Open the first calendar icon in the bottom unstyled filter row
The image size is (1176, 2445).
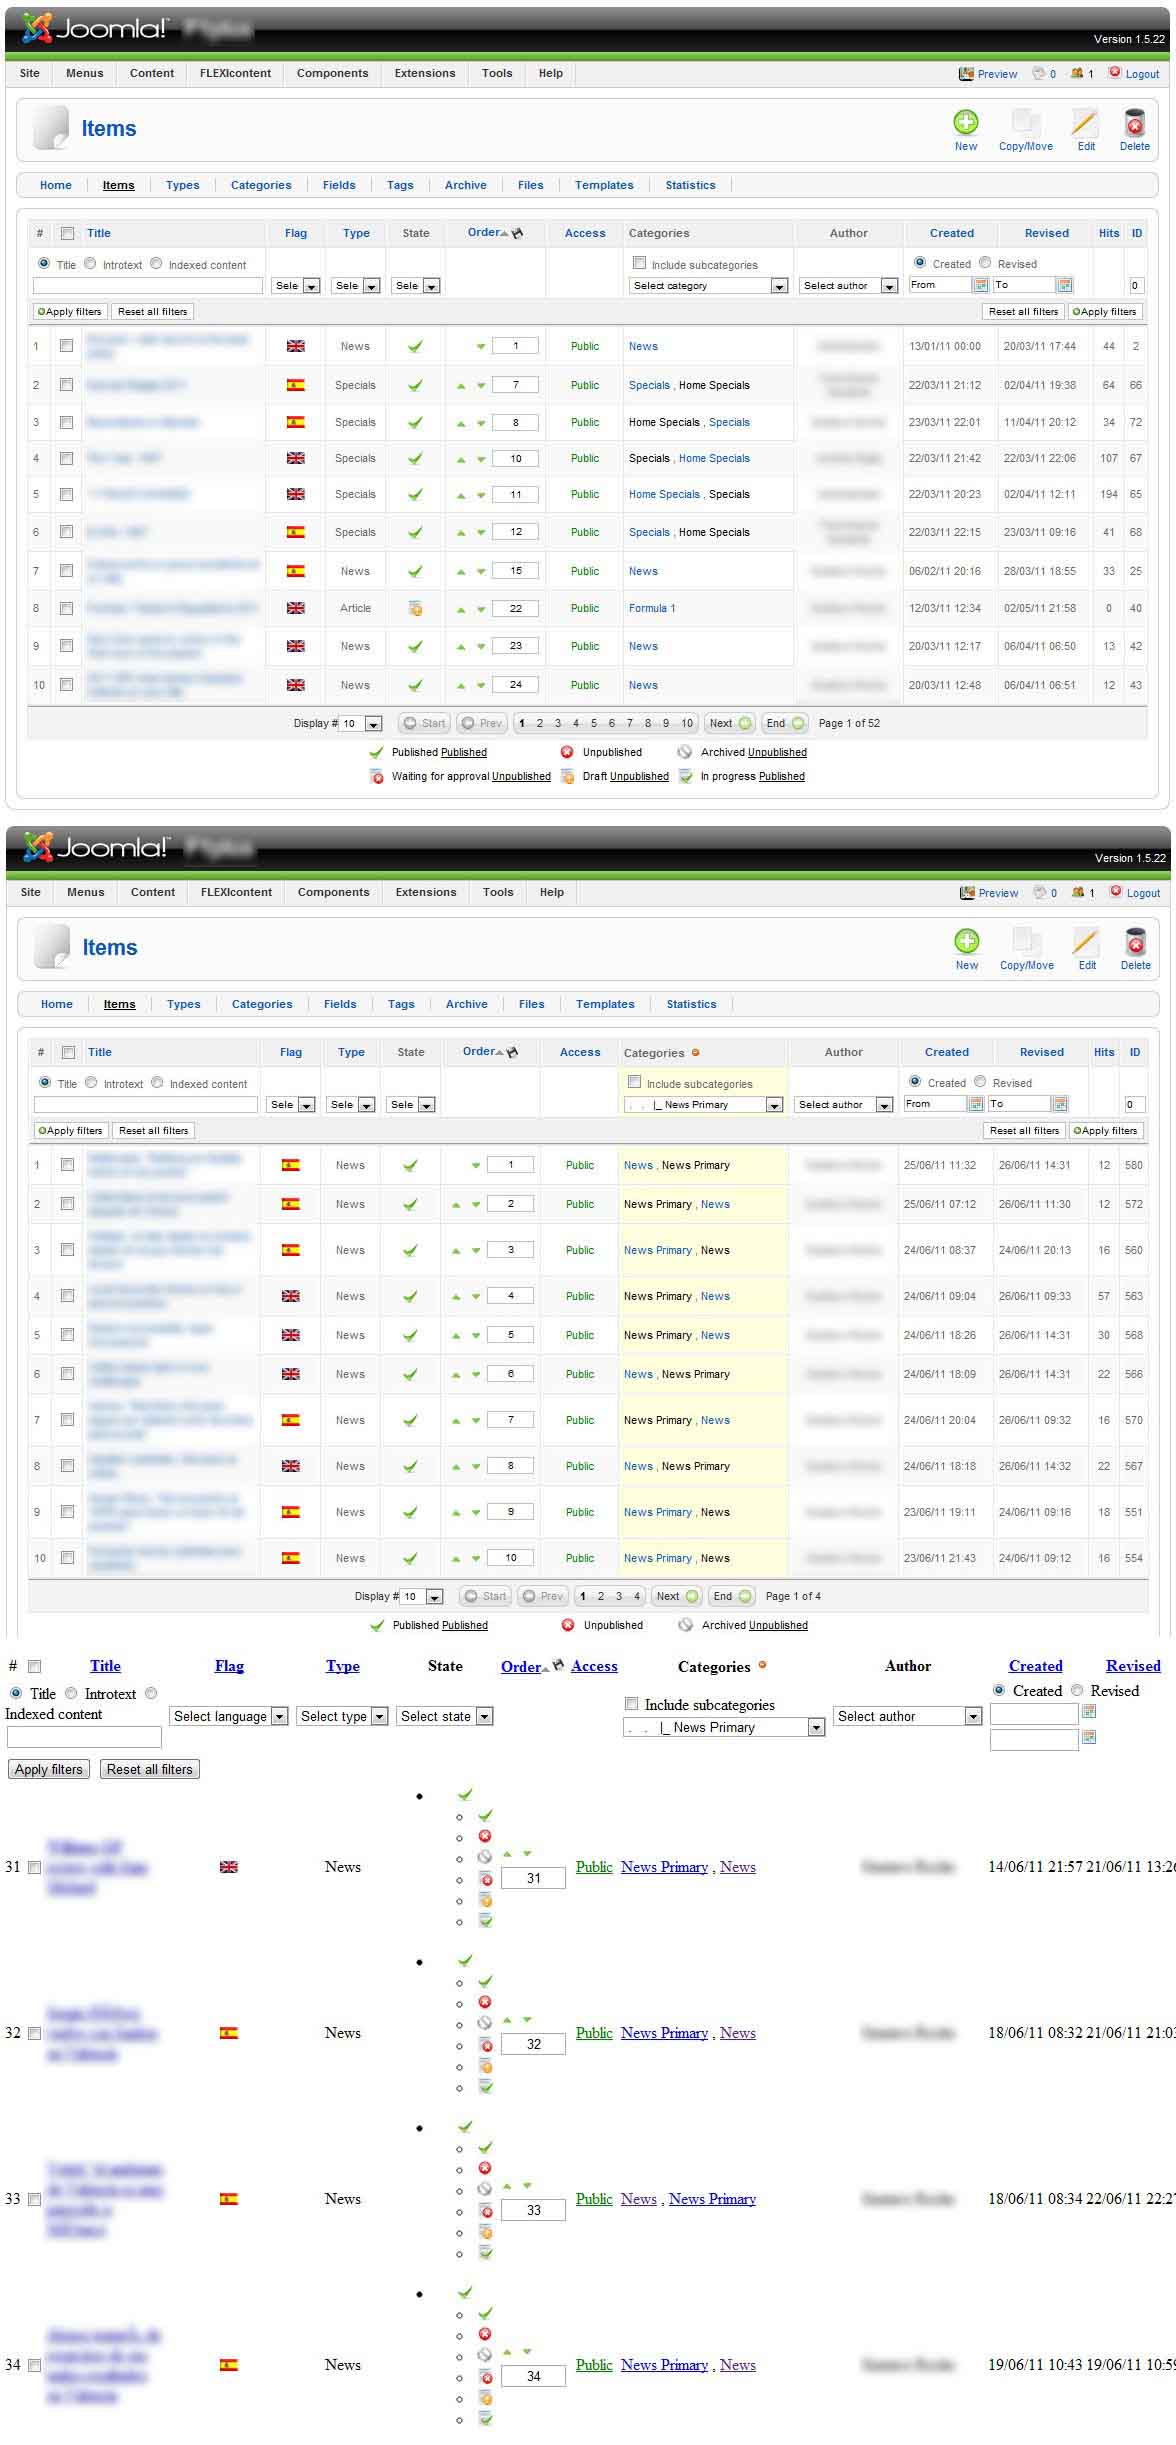coord(1089,1712)
